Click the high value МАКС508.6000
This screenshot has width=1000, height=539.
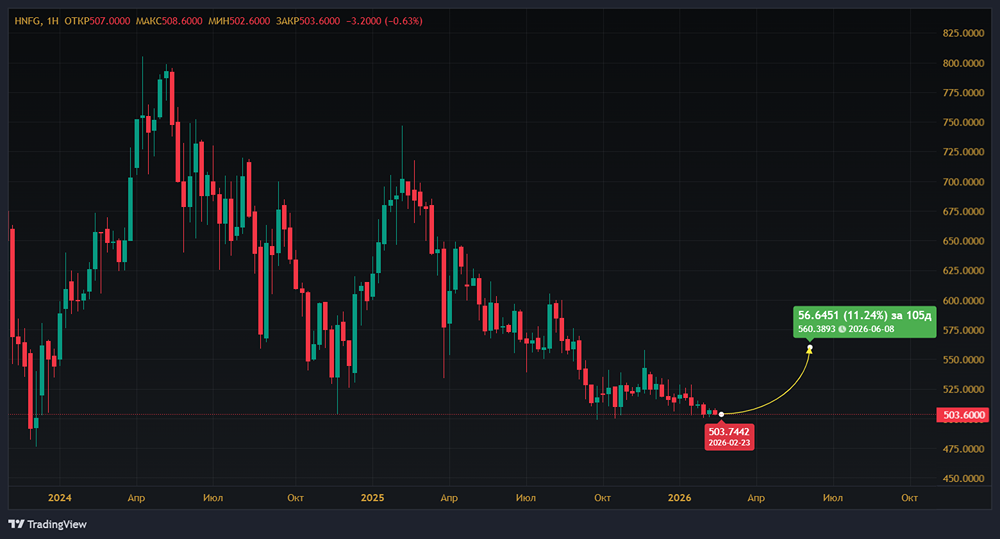coord(169,21)
